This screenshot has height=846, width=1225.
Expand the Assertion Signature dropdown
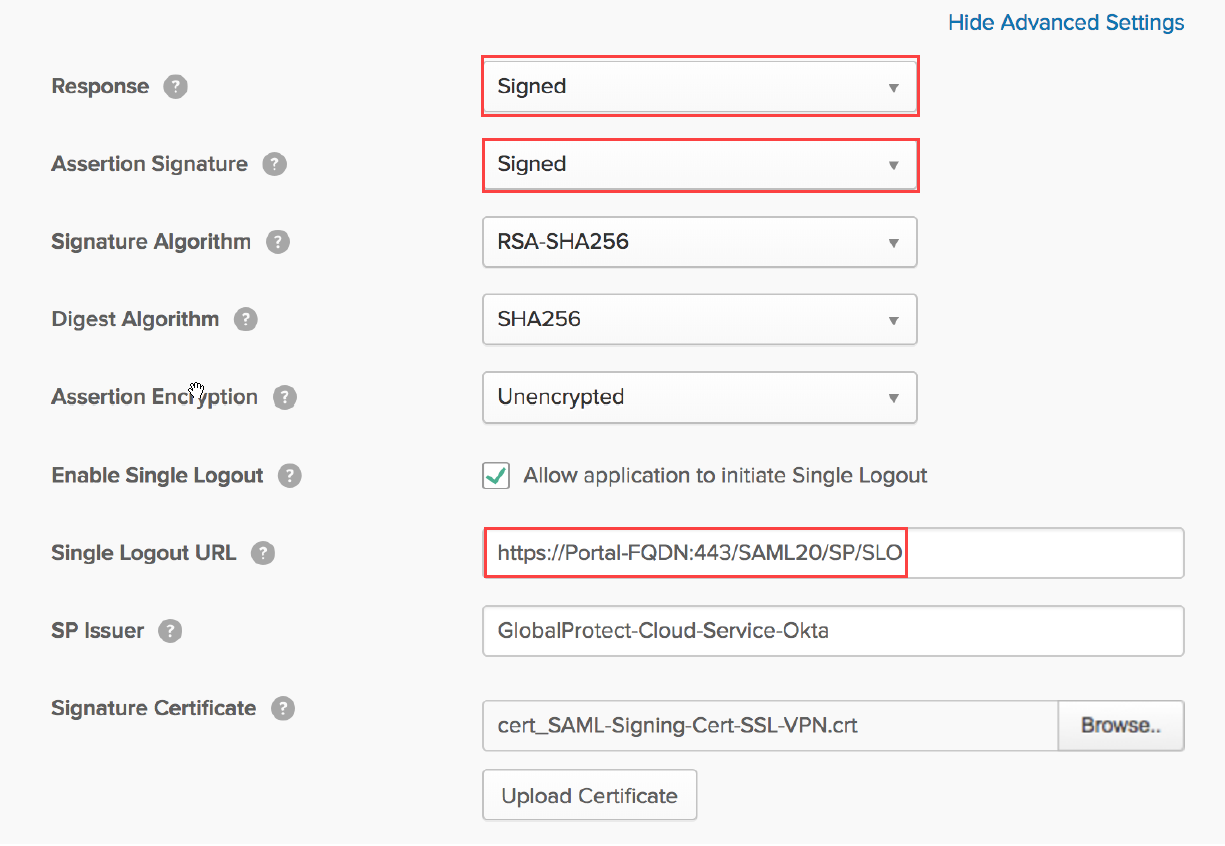699,165
